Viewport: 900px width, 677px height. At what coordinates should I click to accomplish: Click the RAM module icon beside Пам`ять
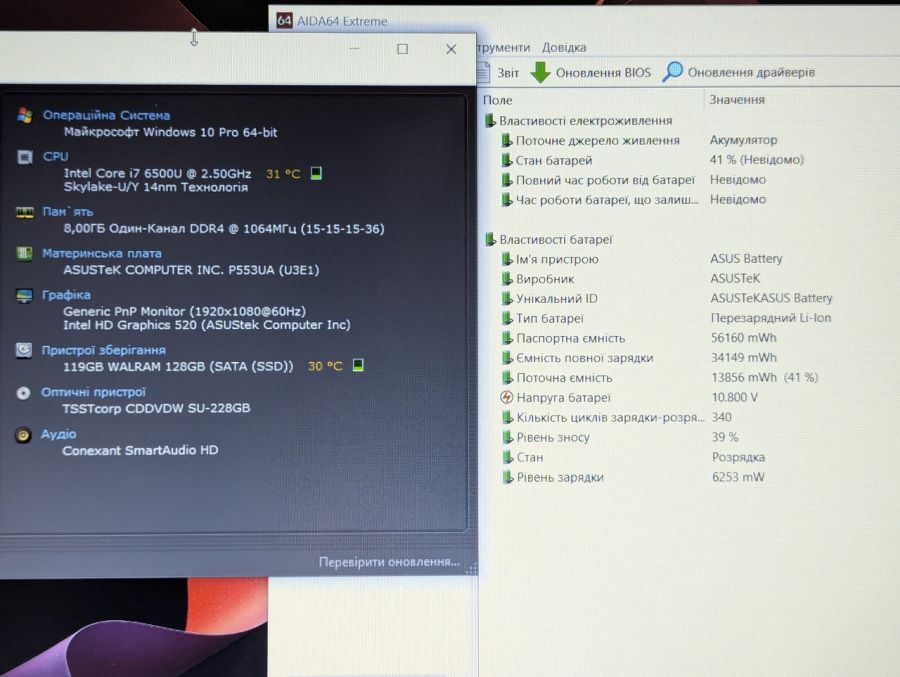(24, 212)
